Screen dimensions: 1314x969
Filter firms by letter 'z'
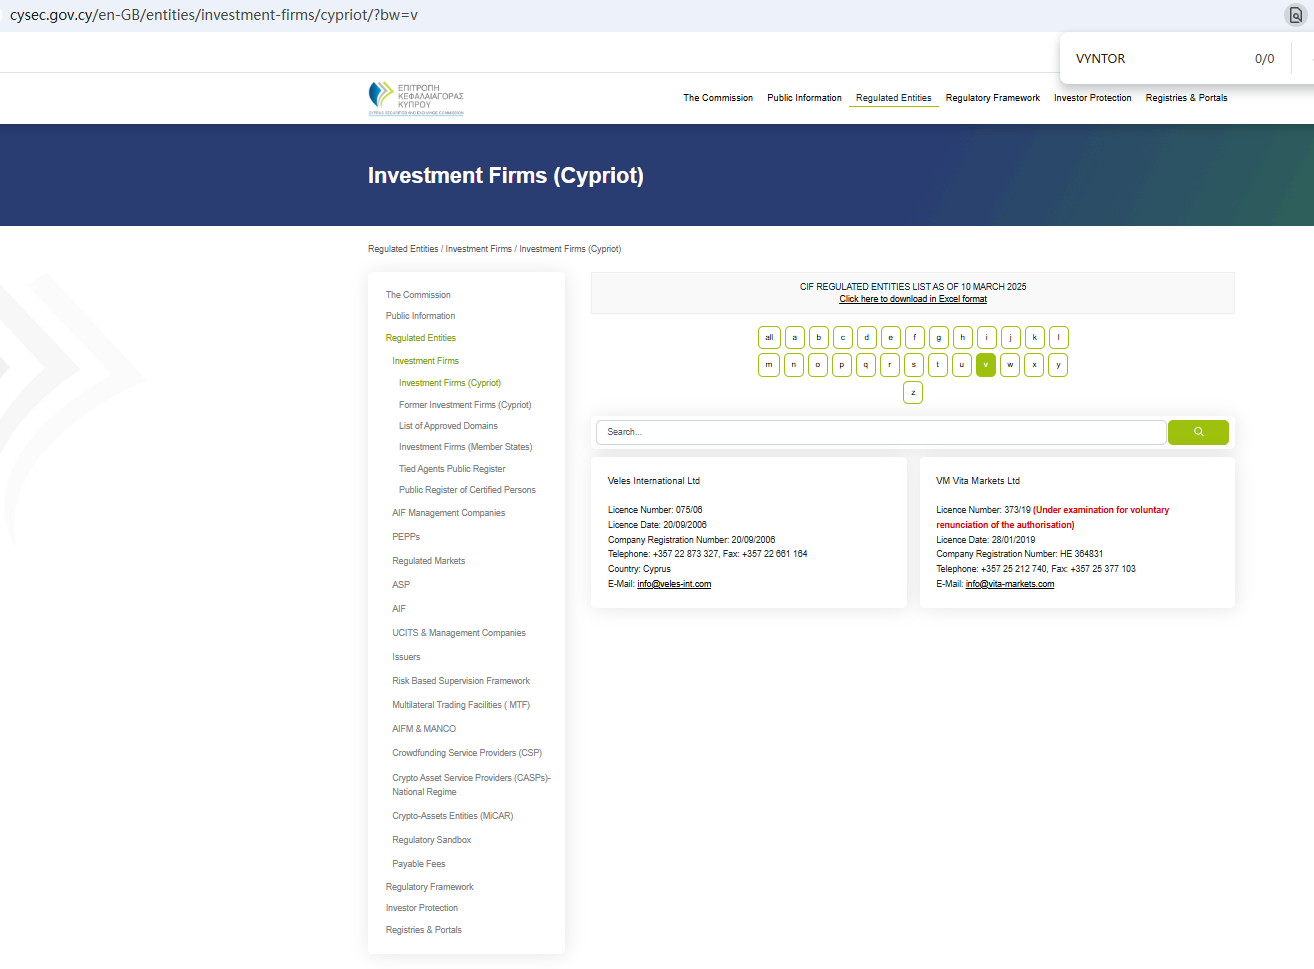point(913,393)
